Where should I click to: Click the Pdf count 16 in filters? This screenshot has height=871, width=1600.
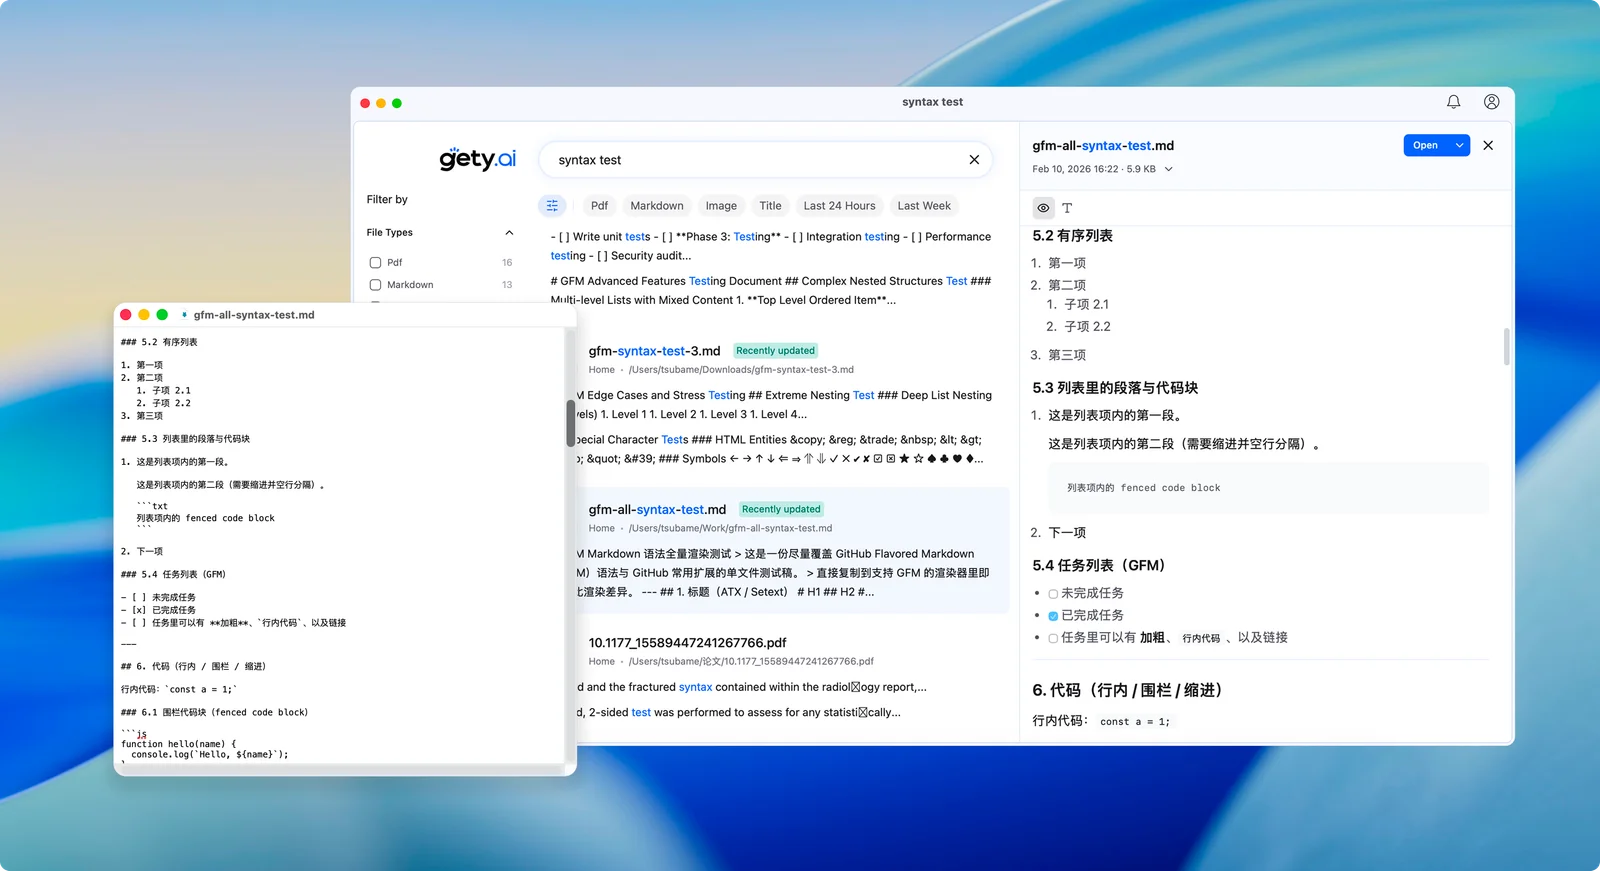[507, 263]
